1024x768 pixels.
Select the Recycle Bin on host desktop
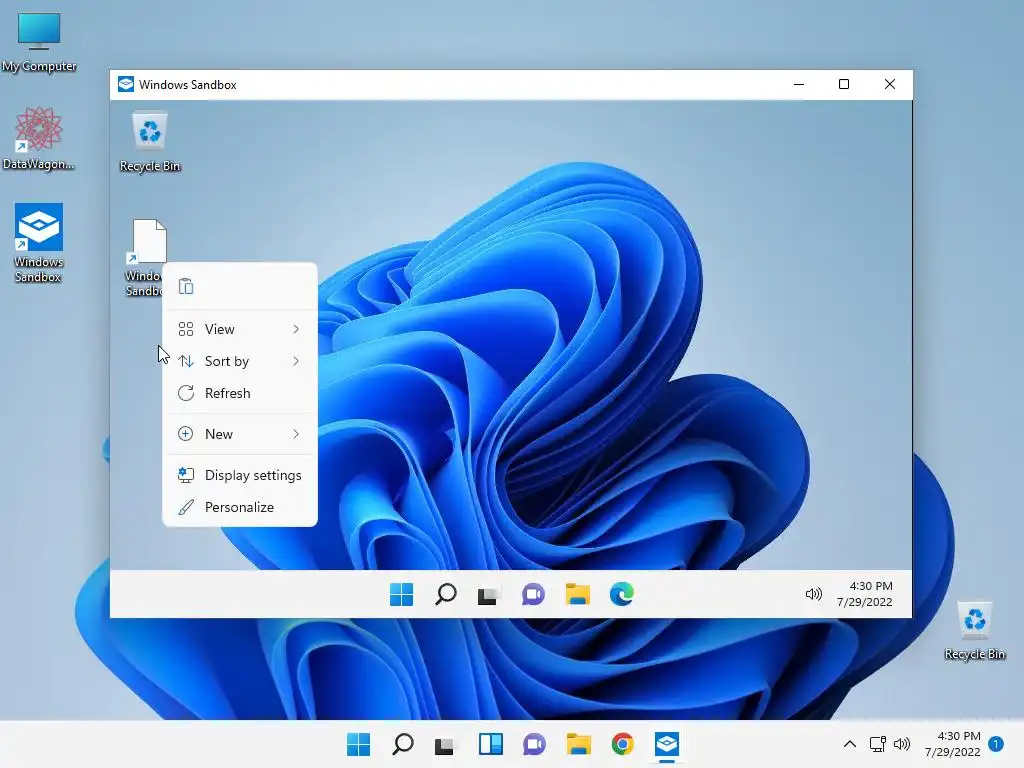[974, 631]
